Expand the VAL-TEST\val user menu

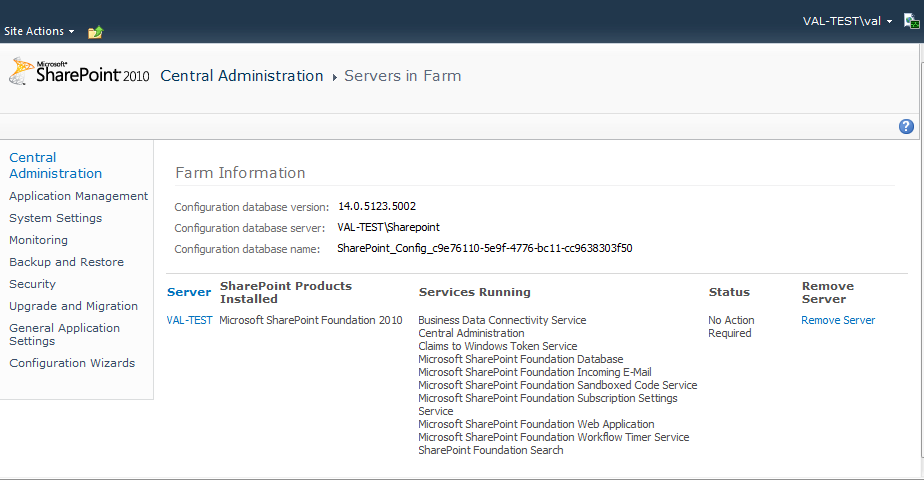tap(847, 21)
